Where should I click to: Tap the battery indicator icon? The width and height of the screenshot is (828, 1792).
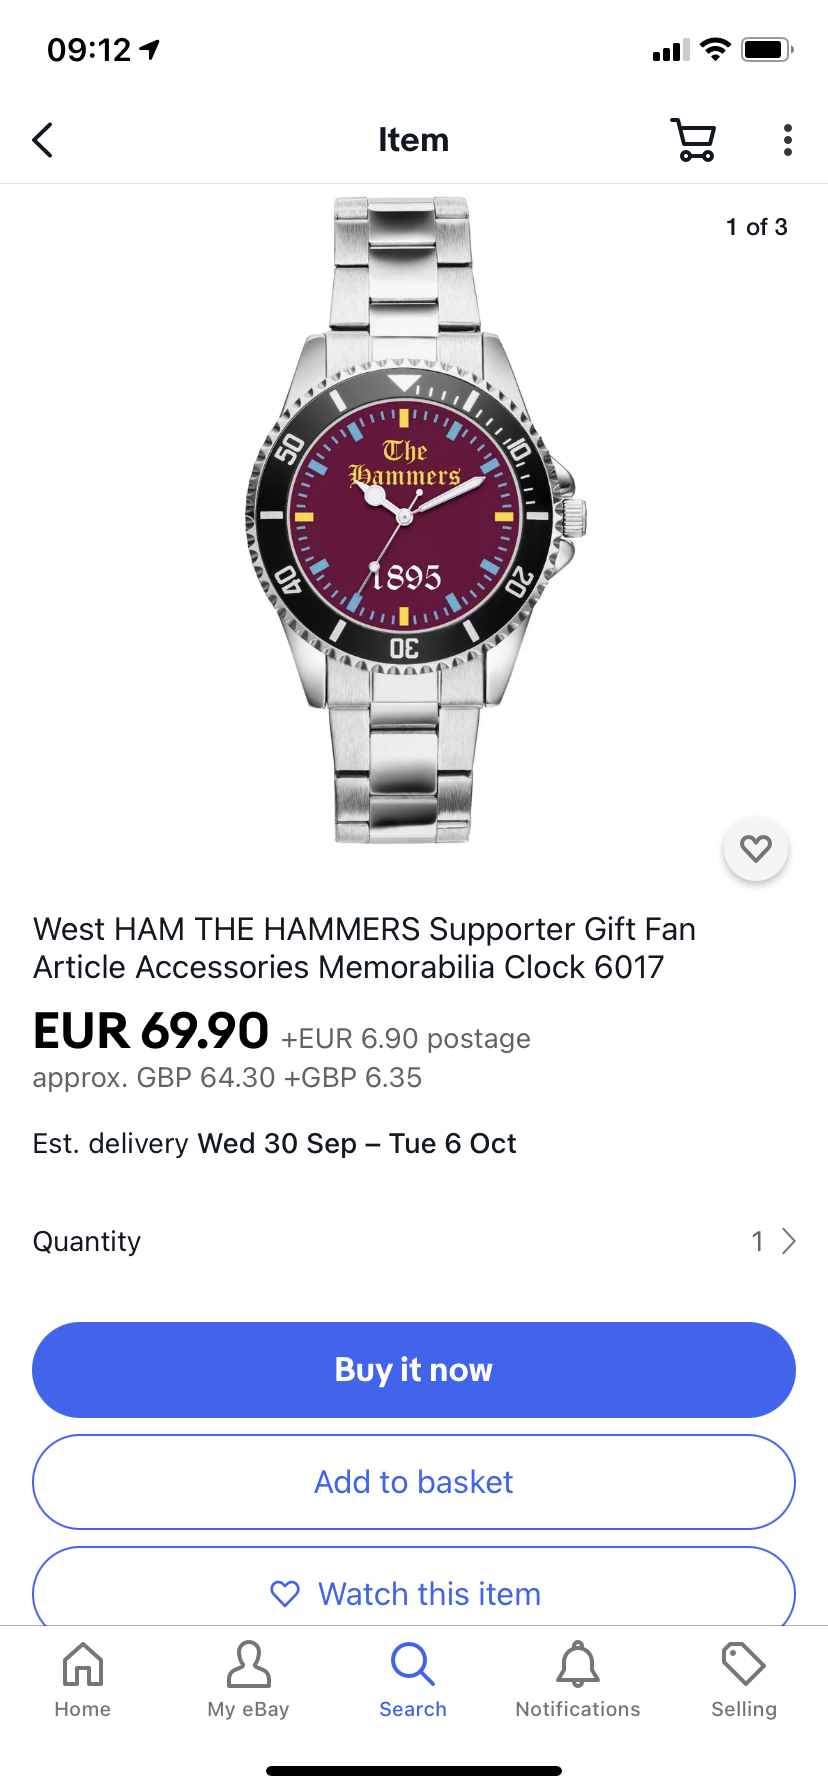tap(767, 49)
